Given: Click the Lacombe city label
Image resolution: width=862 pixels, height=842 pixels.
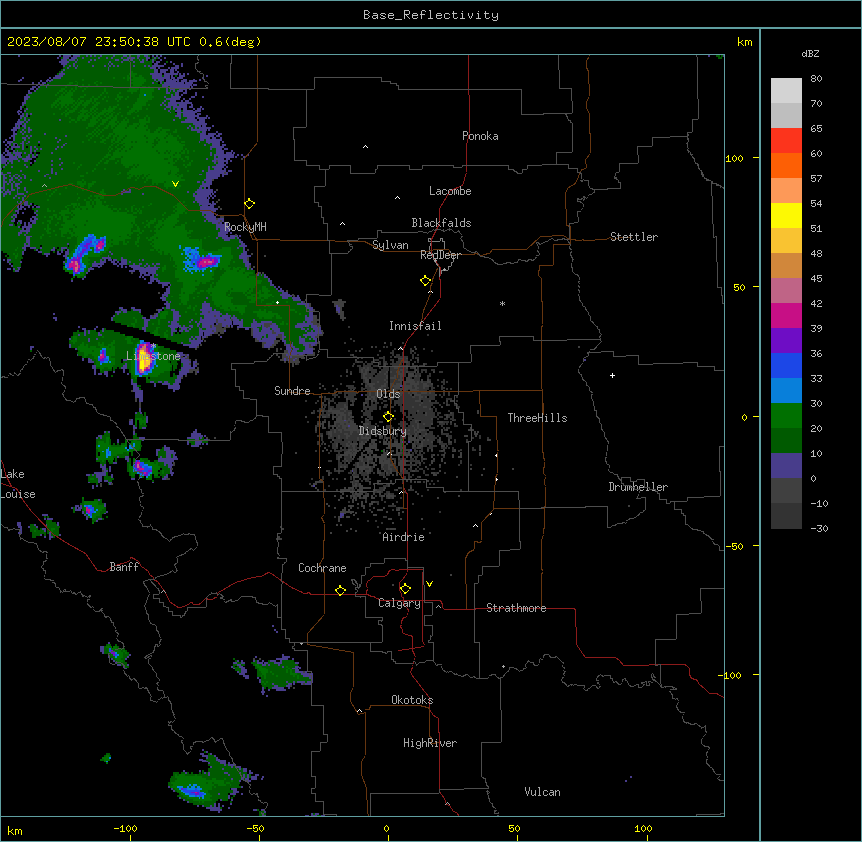Looking at the screenshot, I should [x=450, y=191].
